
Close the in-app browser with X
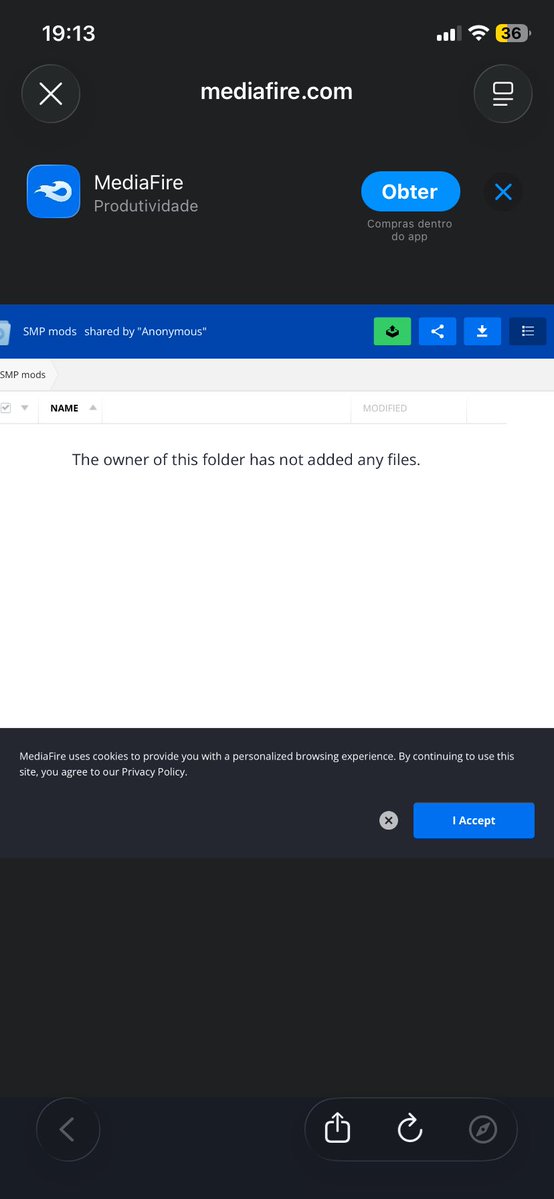pyautogui.click(x=51, y=93)
